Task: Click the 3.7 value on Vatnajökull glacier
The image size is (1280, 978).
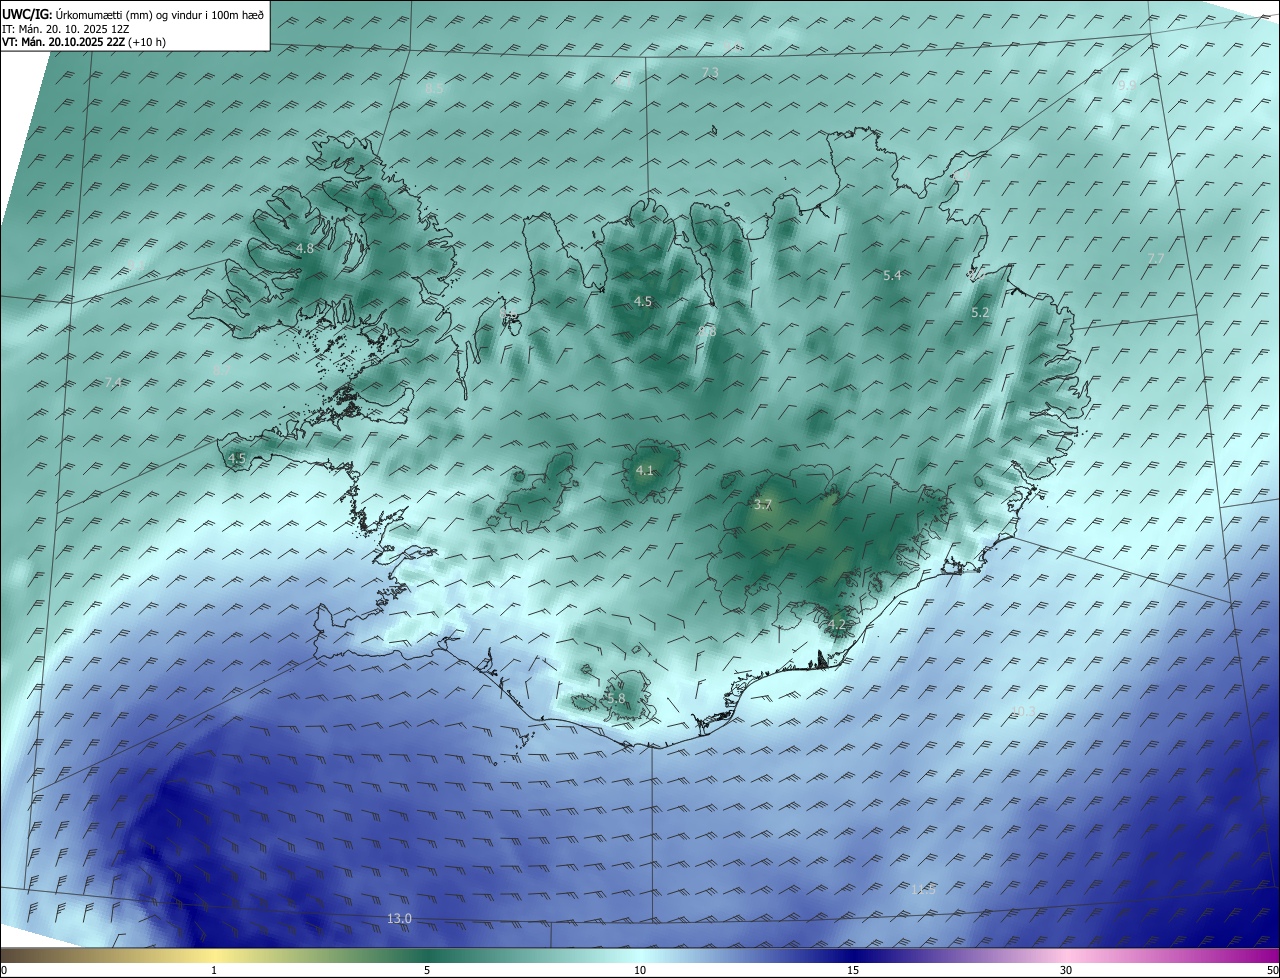Action: point(762,504)
